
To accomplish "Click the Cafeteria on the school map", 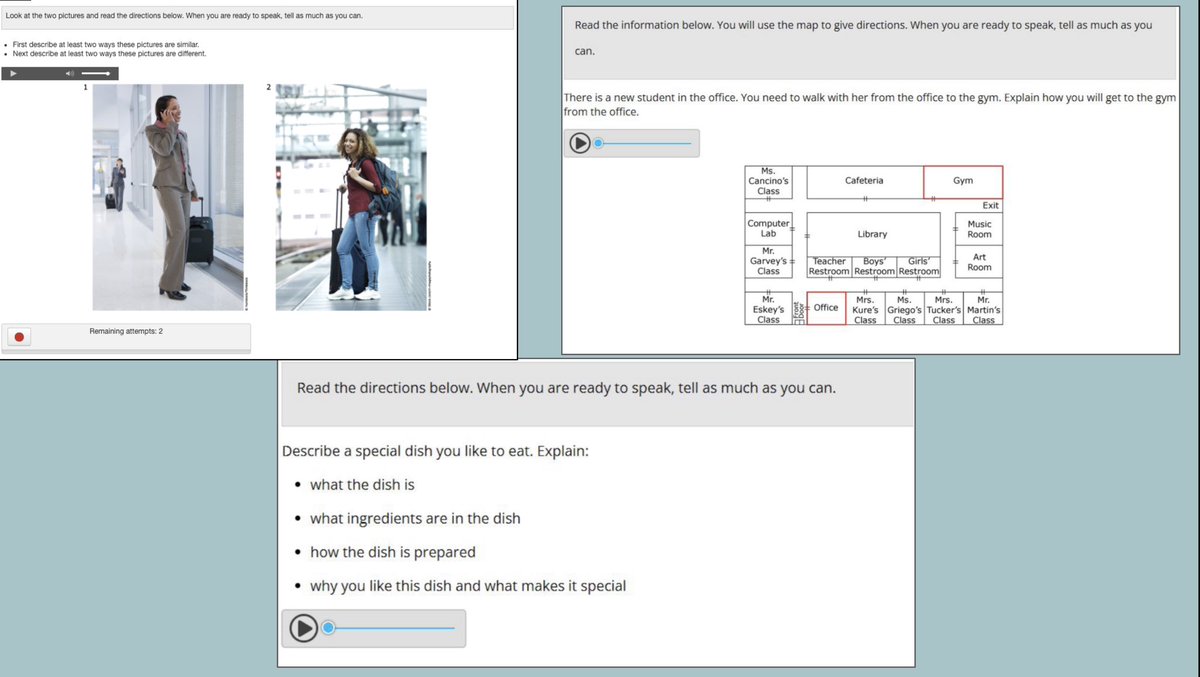I will pos(864,182).
